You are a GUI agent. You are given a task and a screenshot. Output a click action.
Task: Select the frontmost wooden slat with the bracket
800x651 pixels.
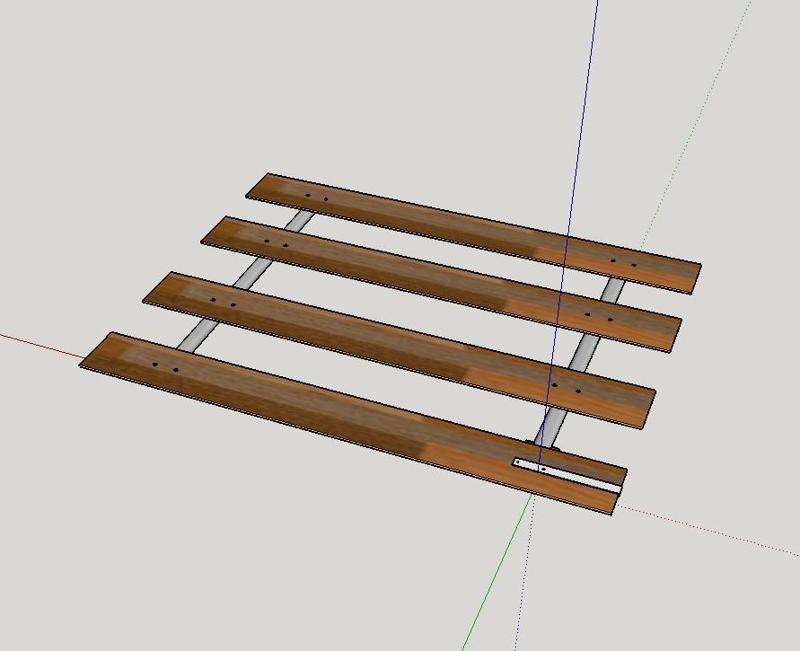[354, 423]
